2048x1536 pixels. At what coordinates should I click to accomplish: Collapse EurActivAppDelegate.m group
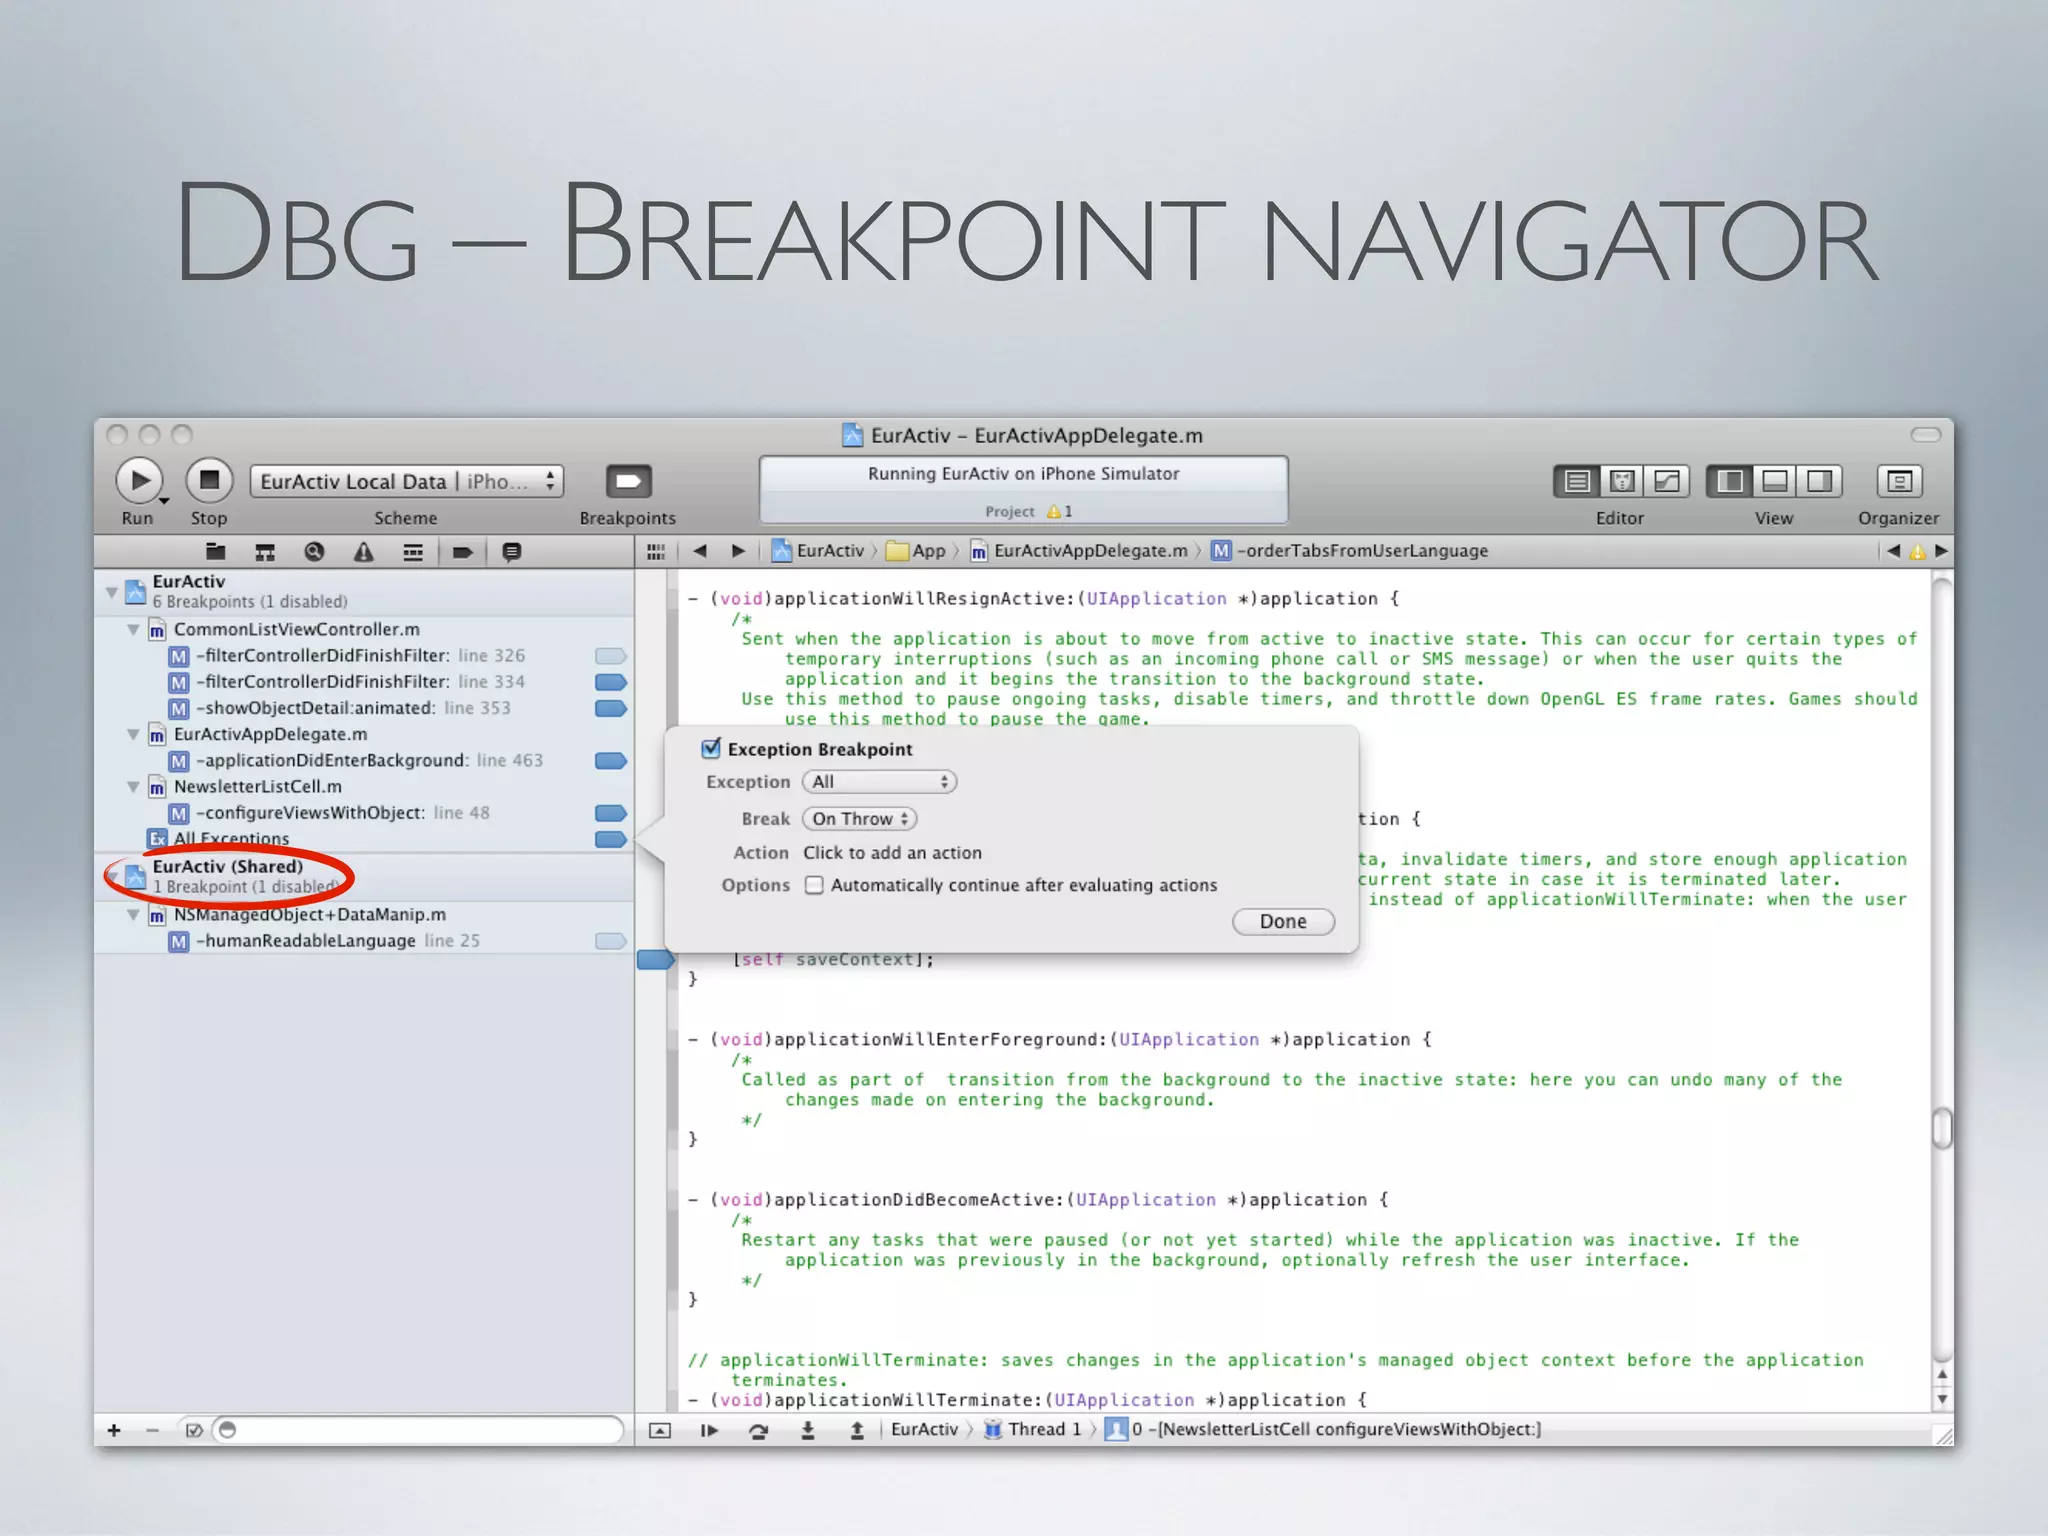[x=133, y=734]
